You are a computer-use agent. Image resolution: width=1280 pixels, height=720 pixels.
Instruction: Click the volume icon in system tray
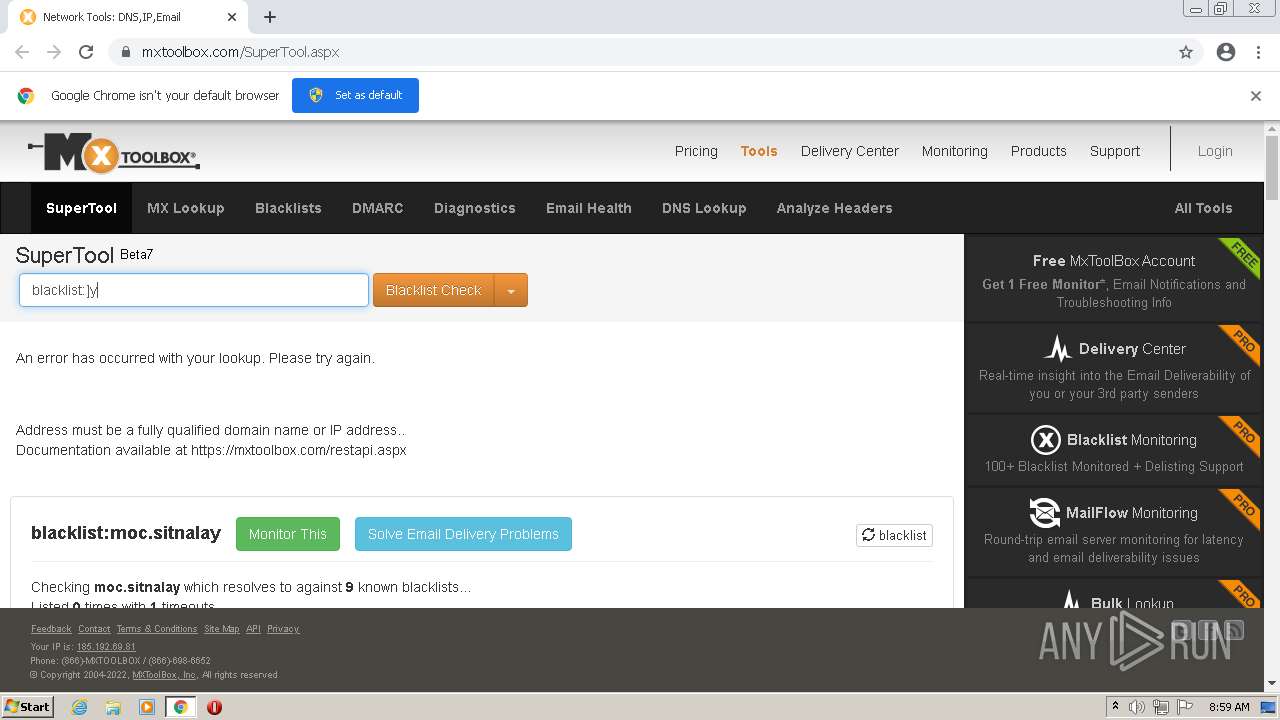[x=1137, y=707]
